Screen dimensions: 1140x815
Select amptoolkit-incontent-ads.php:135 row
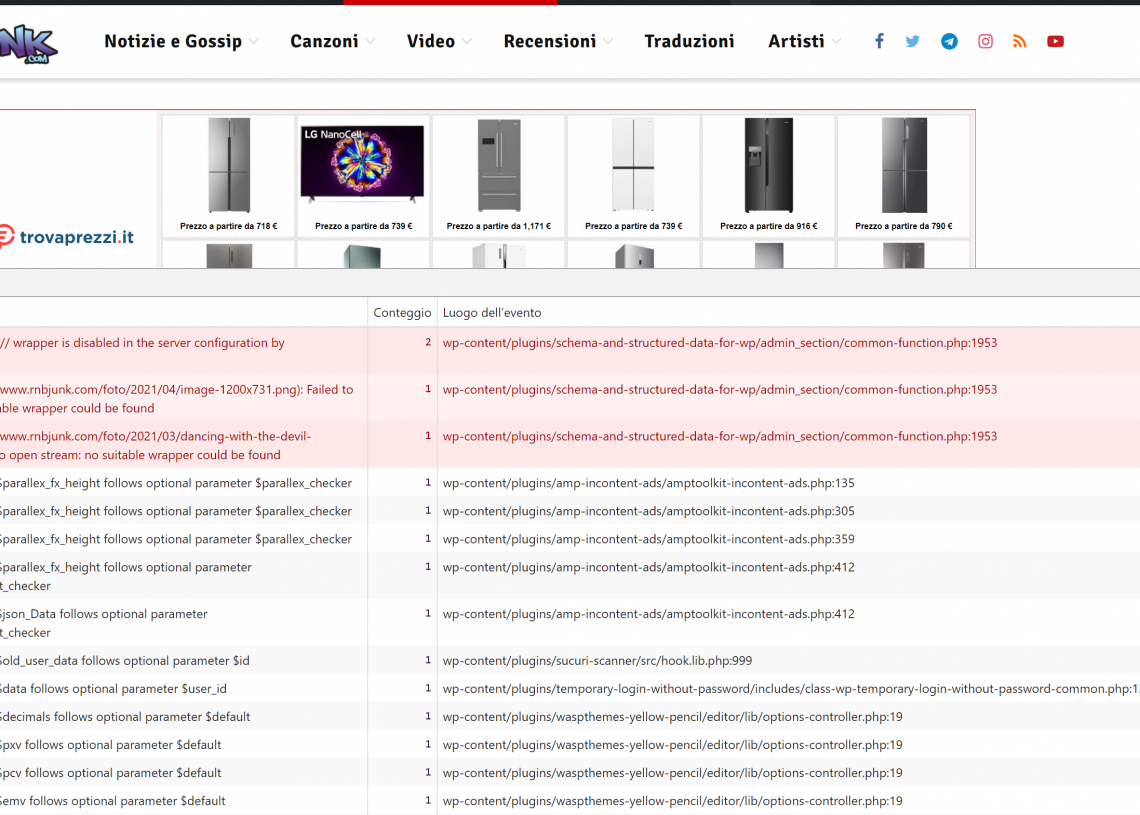648,483
